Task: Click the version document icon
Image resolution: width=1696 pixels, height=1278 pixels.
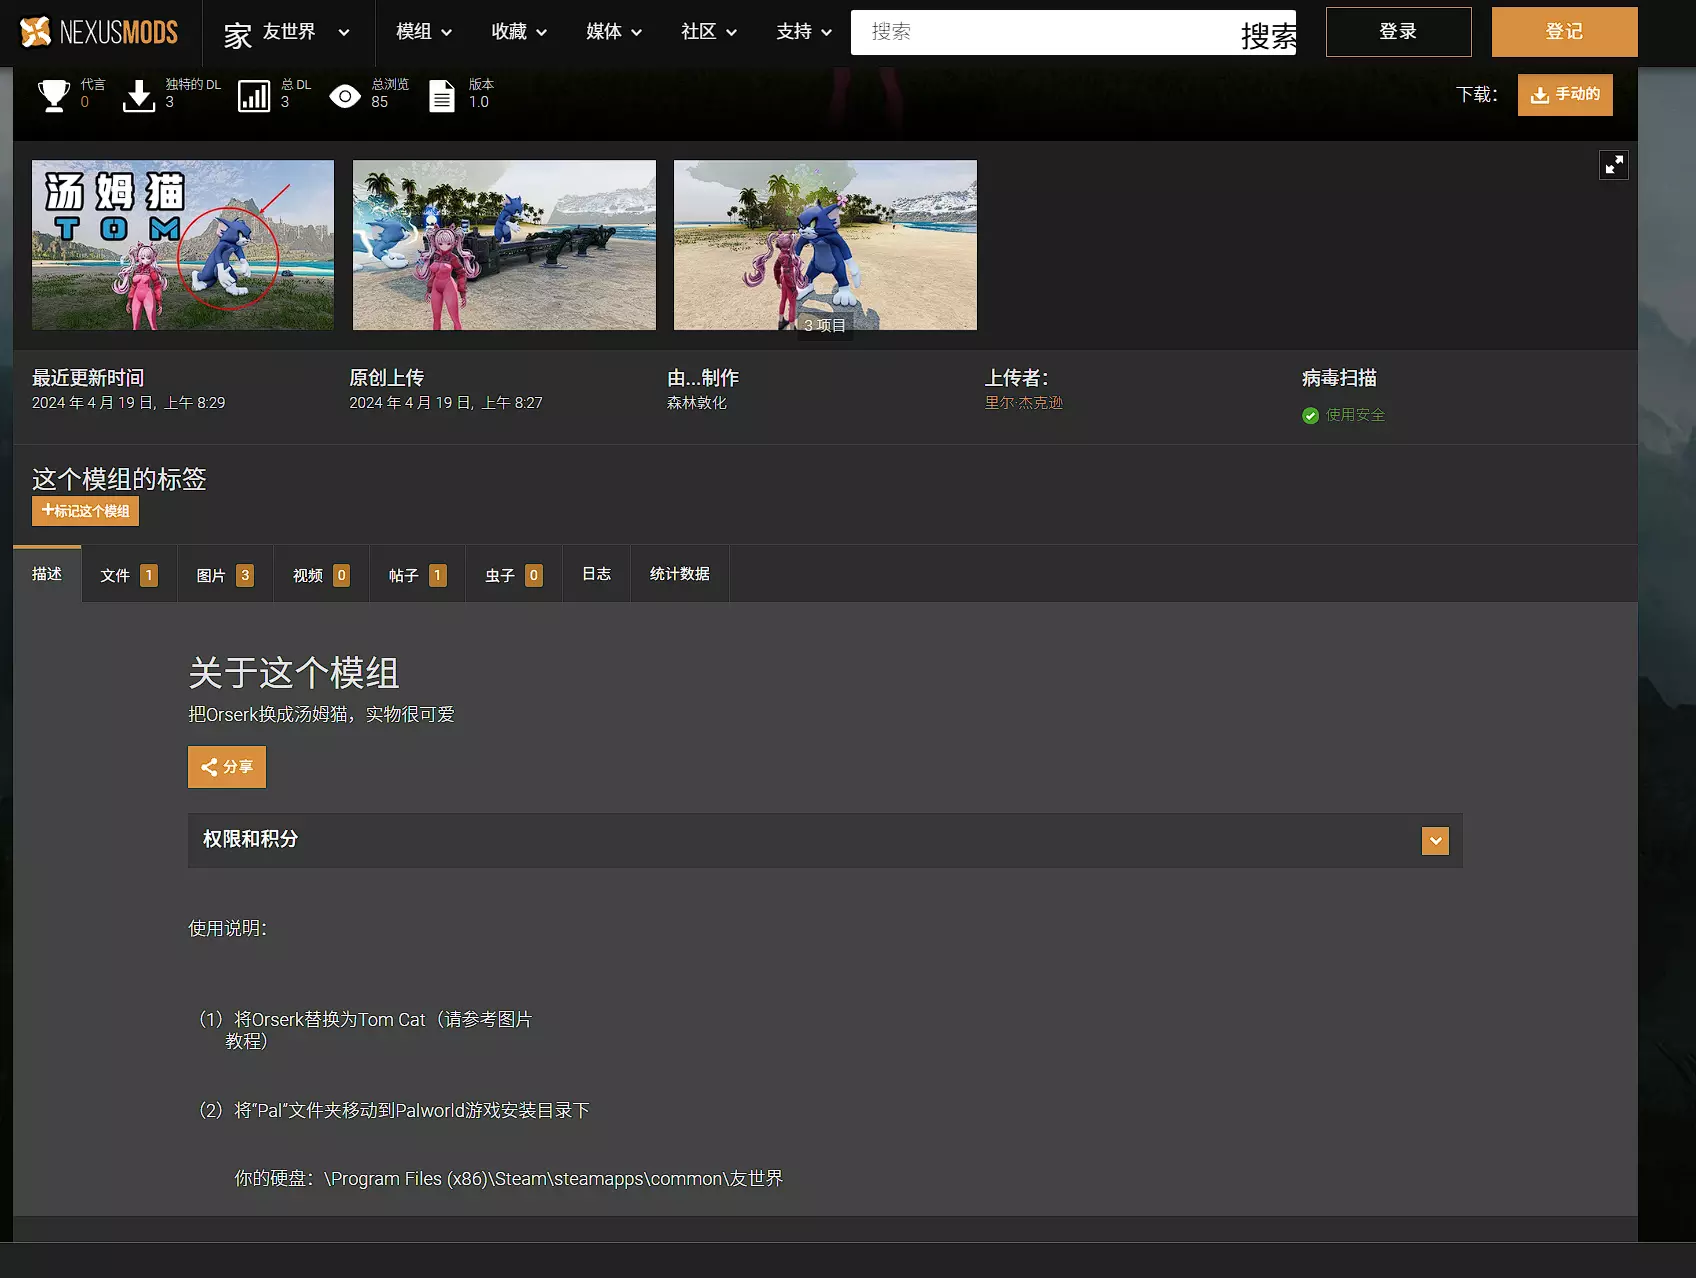Action: [x=442, y=95]
